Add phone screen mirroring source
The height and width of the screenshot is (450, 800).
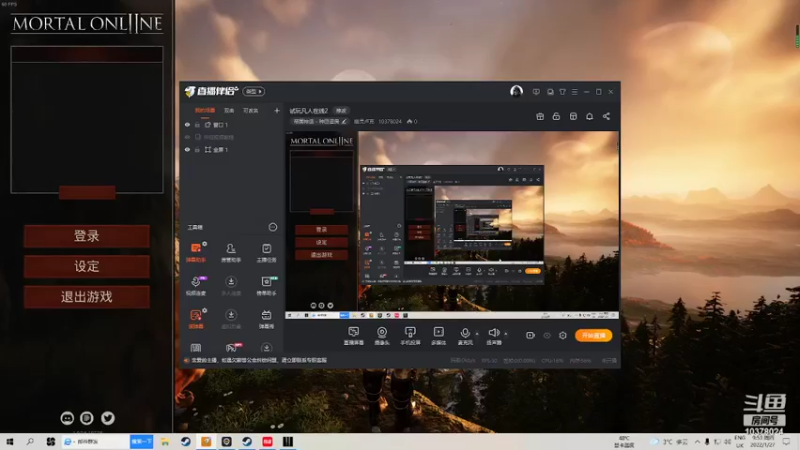(410, 336)
